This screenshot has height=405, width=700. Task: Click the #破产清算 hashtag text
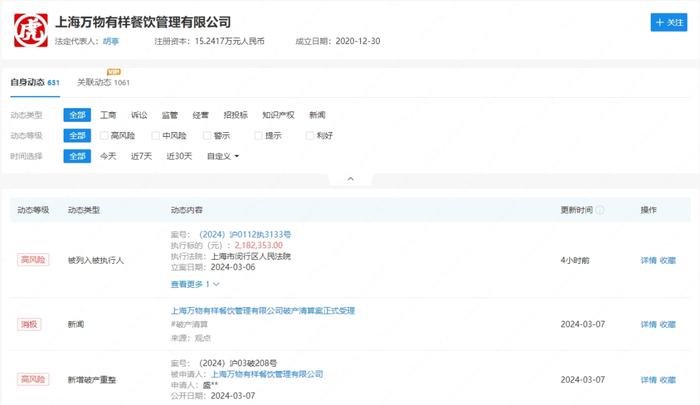tap(189, 324)
